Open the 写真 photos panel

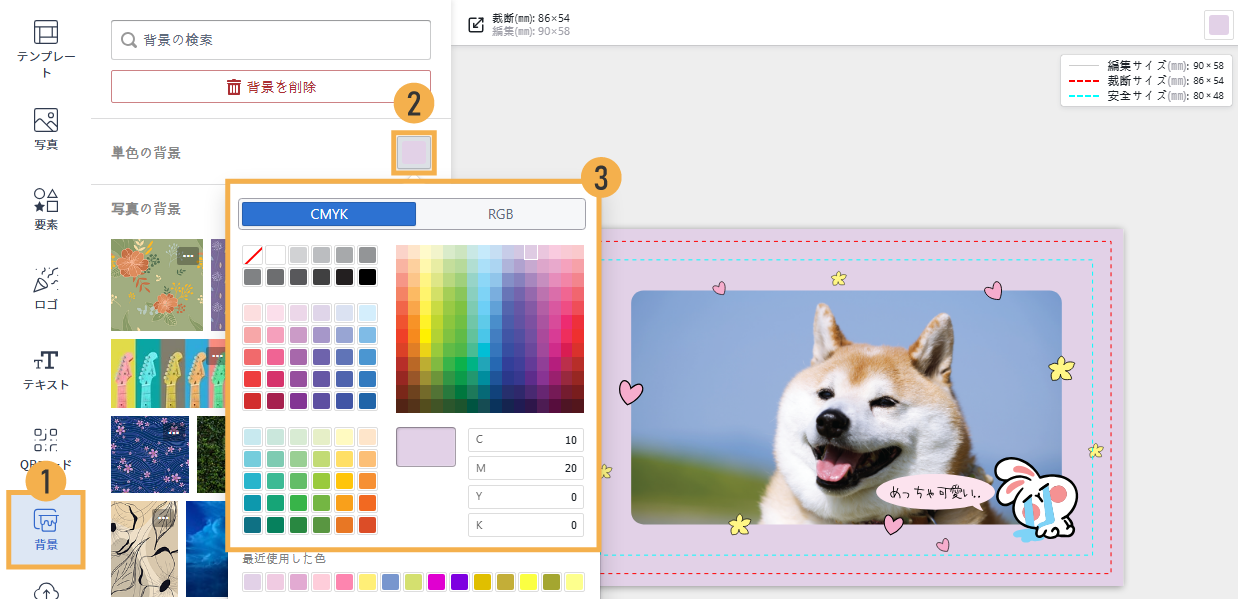(x=46, y=130)
